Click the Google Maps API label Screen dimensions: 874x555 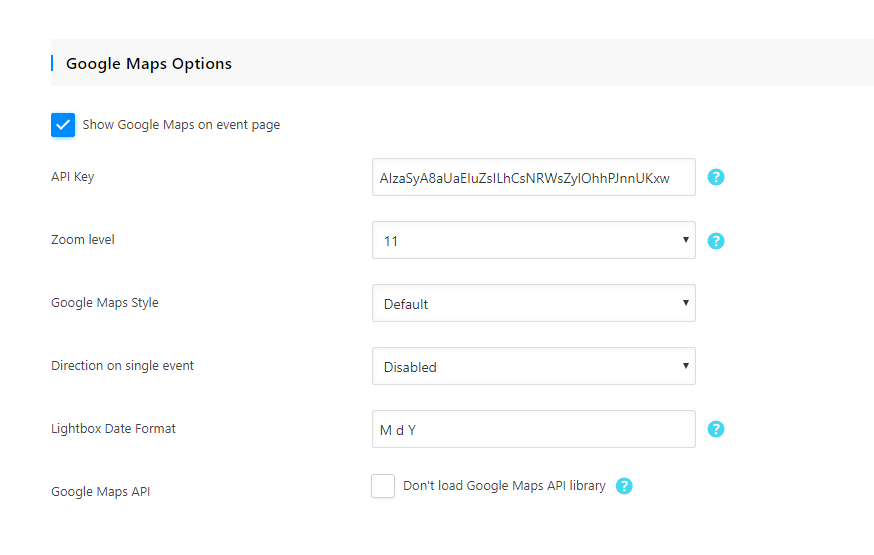[100, 491]
